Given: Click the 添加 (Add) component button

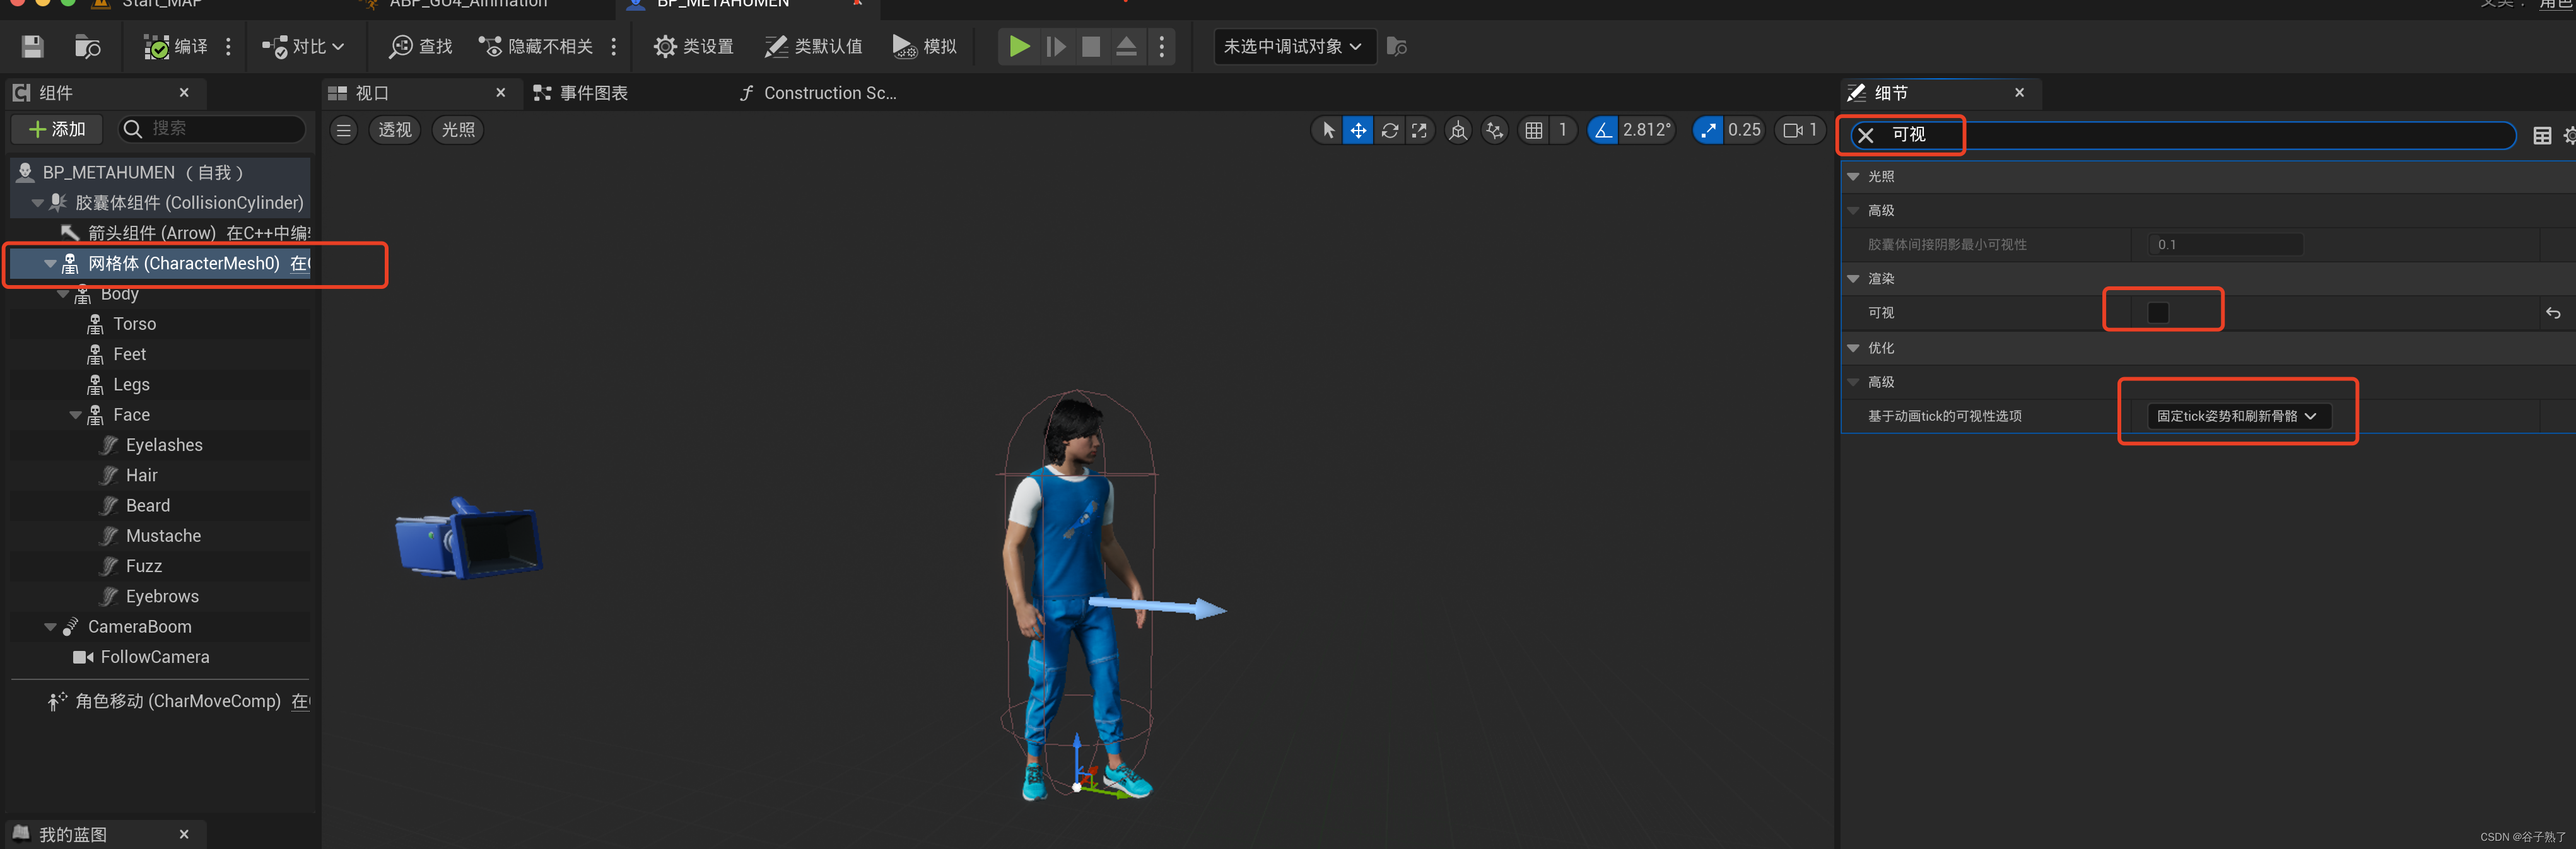Looking at the screenshot, I should (57, 129).
